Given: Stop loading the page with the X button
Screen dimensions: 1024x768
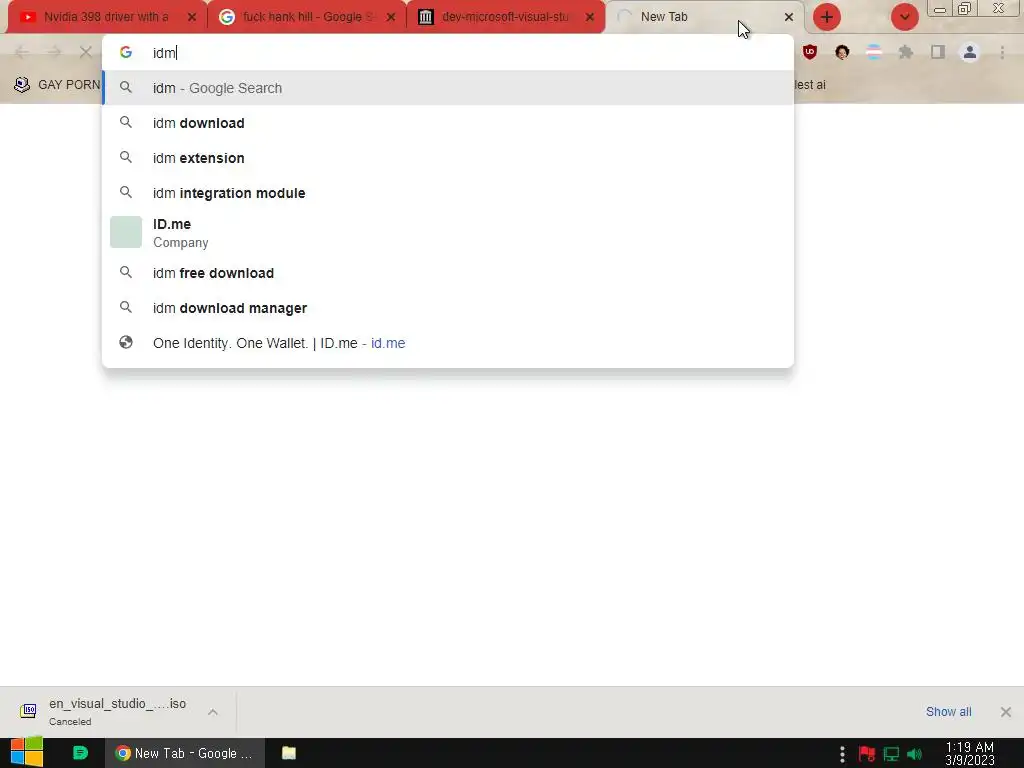Looking at the screenshot, I should pos(86,52).
